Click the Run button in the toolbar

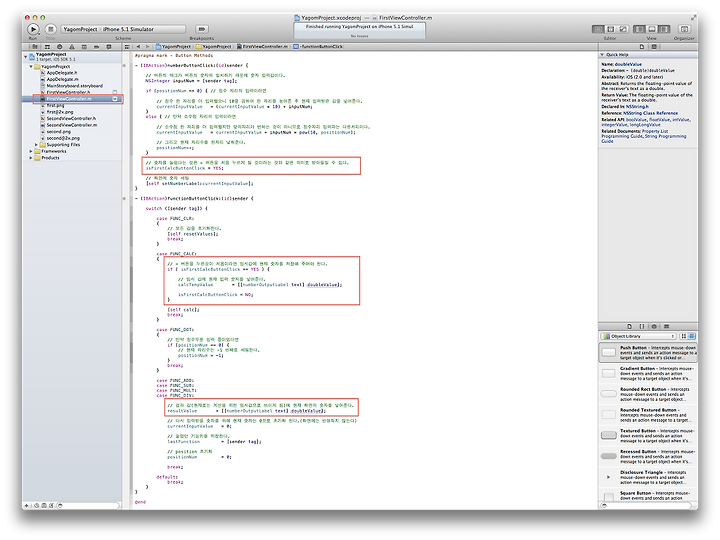tap(33, 29)
